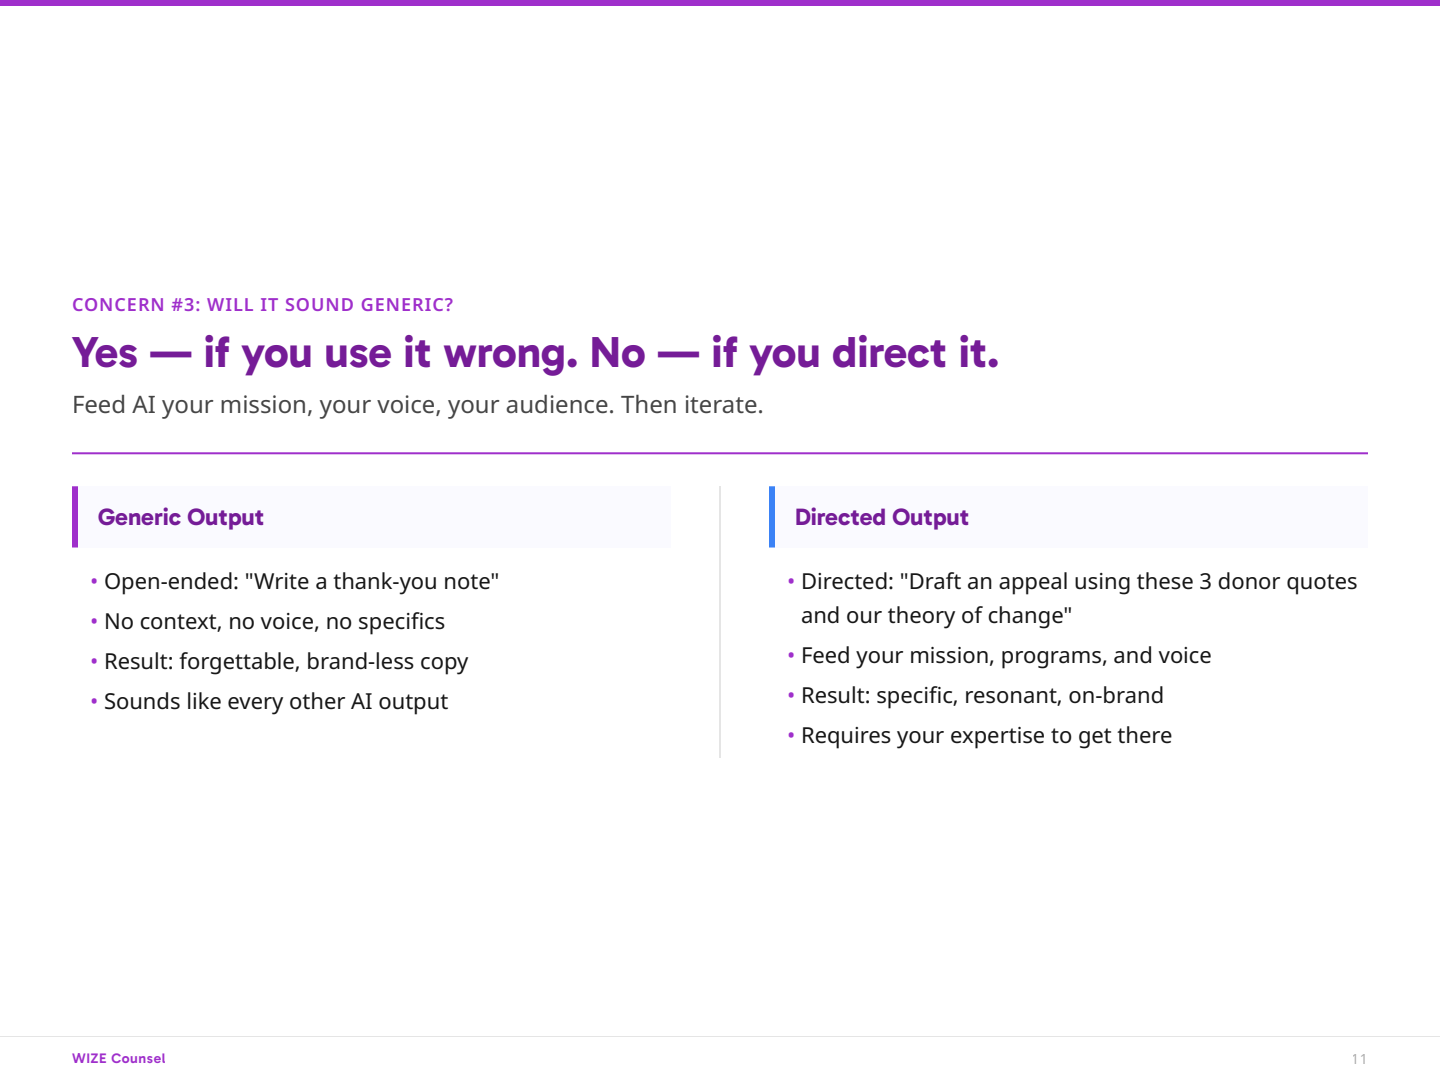Select "Result: forgettable, brand-less copy" bullet

(286, 662)
